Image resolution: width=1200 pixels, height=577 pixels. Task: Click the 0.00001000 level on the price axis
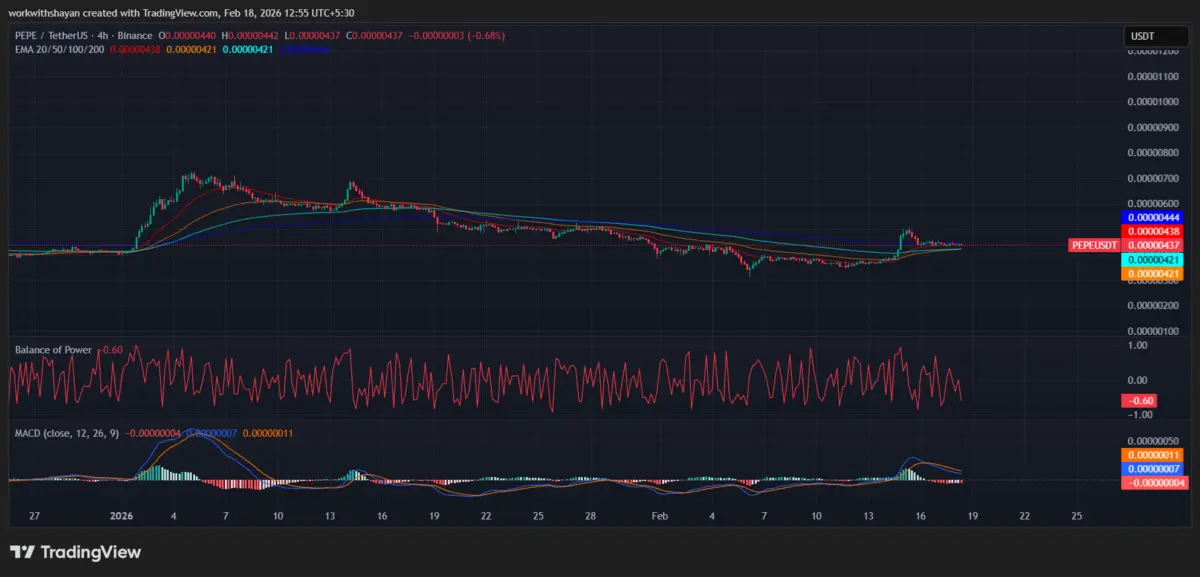click(x=1153, y=102)
